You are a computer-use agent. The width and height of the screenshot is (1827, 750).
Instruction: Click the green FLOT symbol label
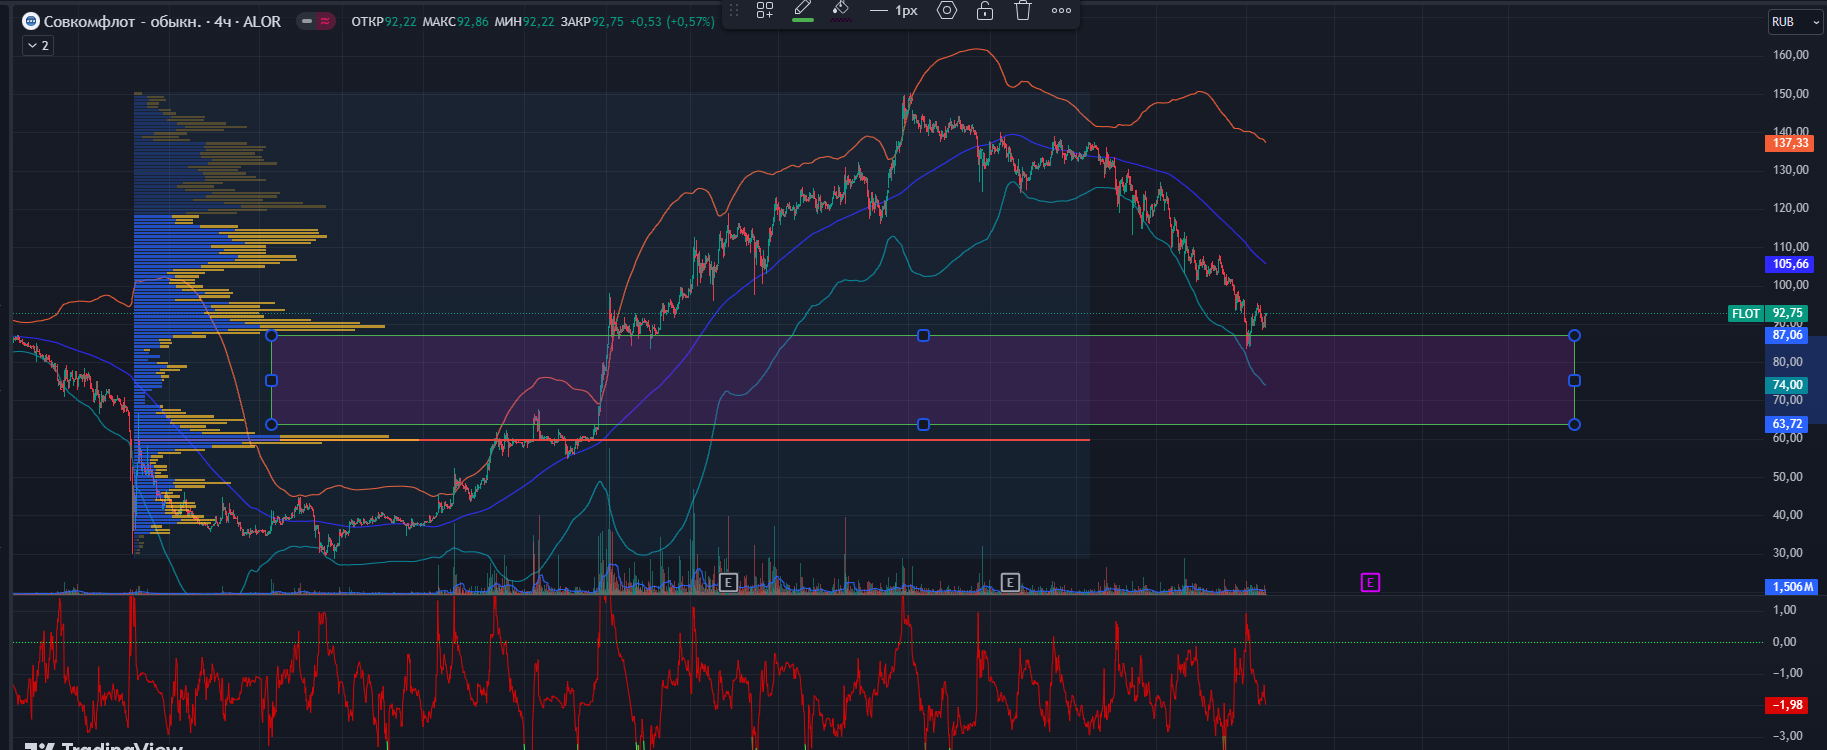pos(1746,313)
